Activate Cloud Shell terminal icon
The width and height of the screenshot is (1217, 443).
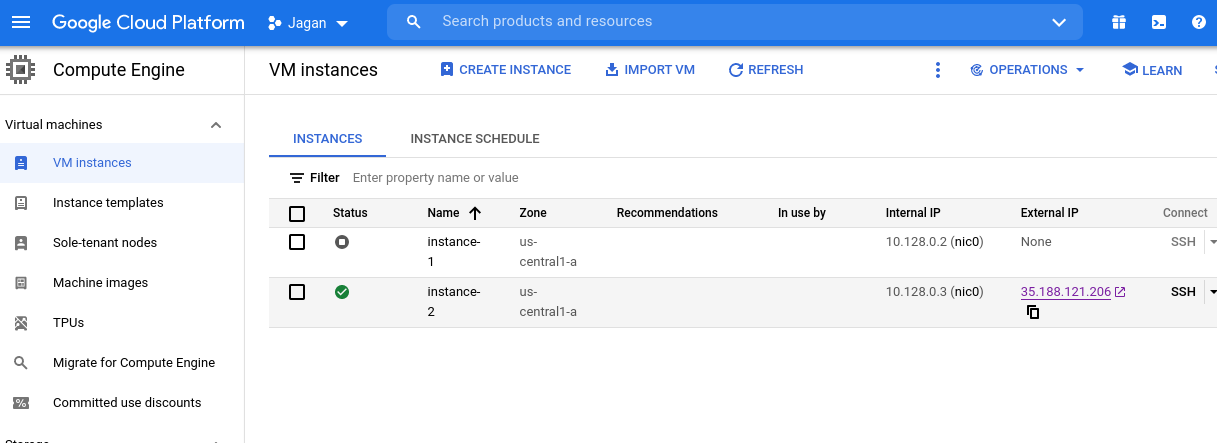click(x=1159, y=22)
